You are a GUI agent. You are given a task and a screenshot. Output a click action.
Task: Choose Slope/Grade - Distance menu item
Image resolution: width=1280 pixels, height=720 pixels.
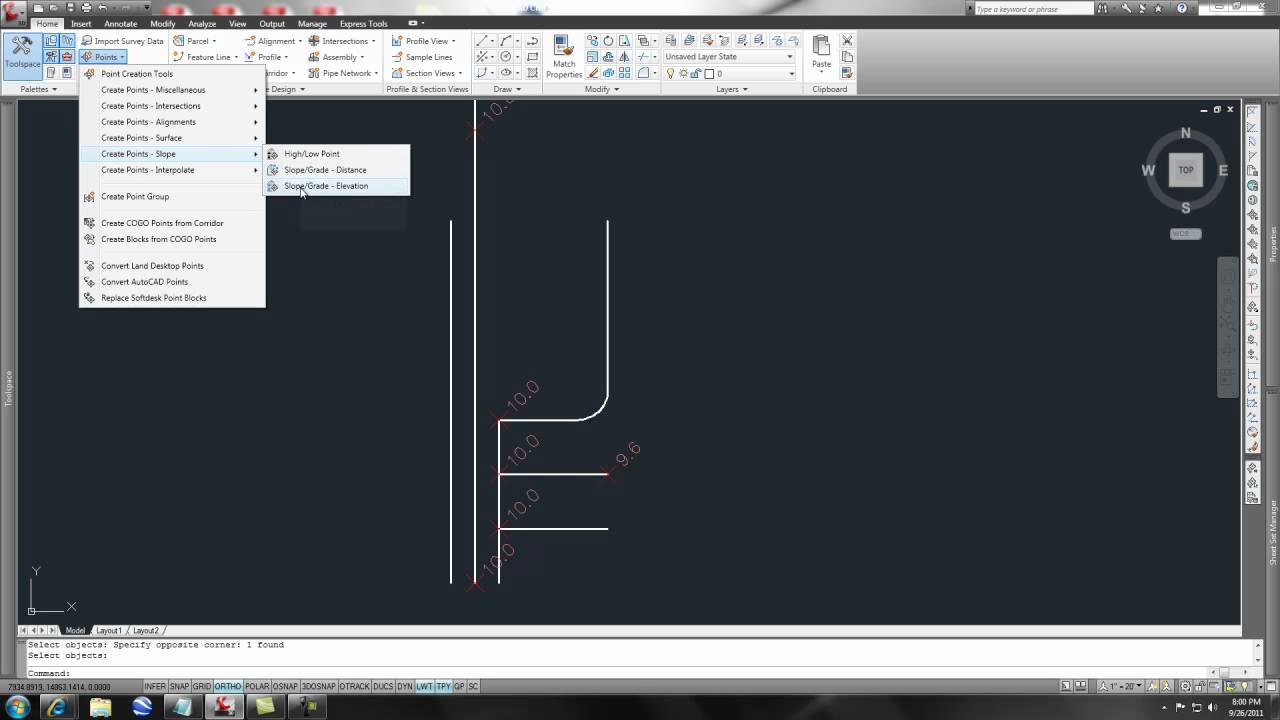[336, 170]
